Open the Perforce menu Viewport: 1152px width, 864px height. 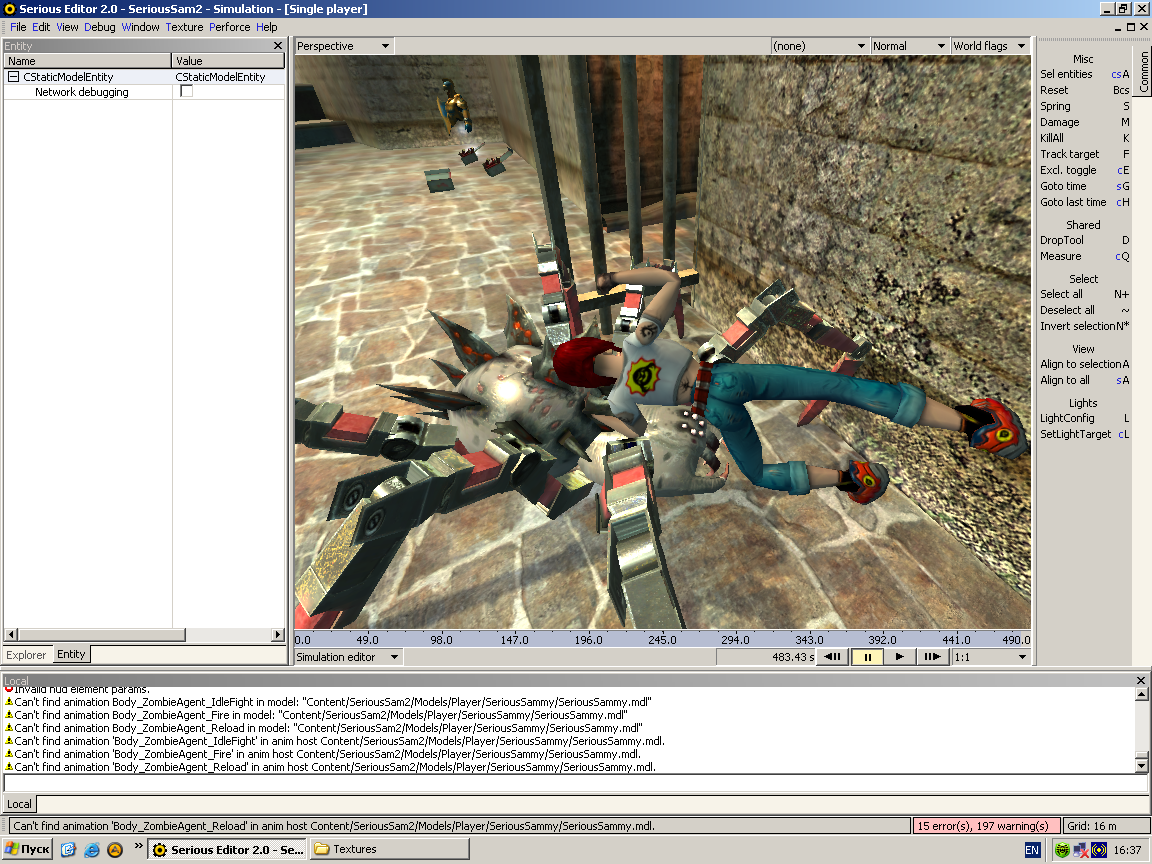point(229,27)
